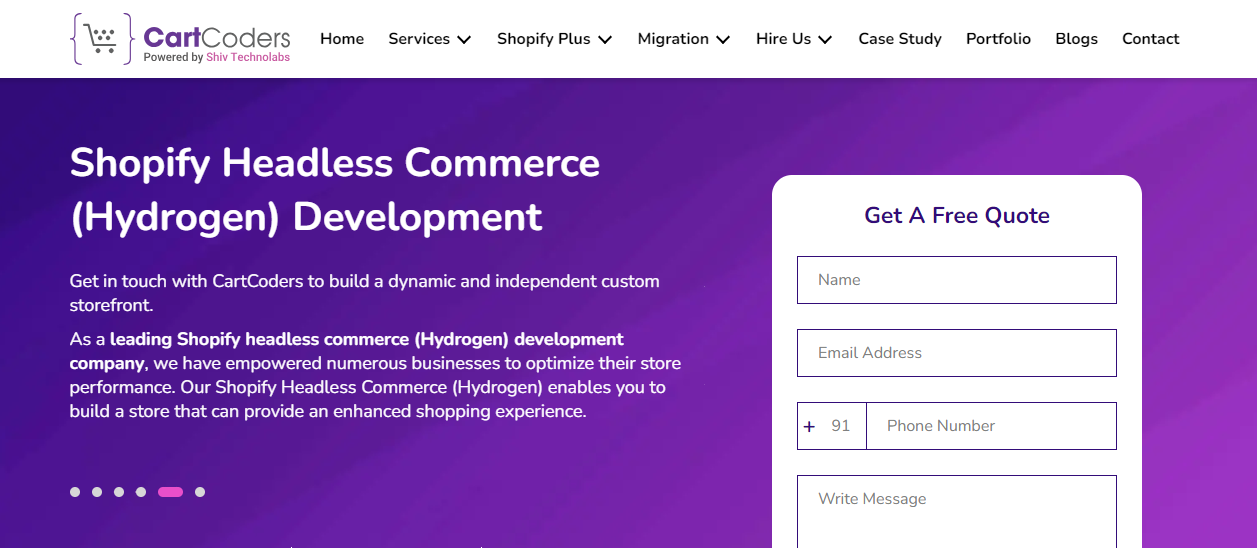Focus the Email Address input field
The height and width of the screenshot is (548, 1257).
[x=957, y=353]
